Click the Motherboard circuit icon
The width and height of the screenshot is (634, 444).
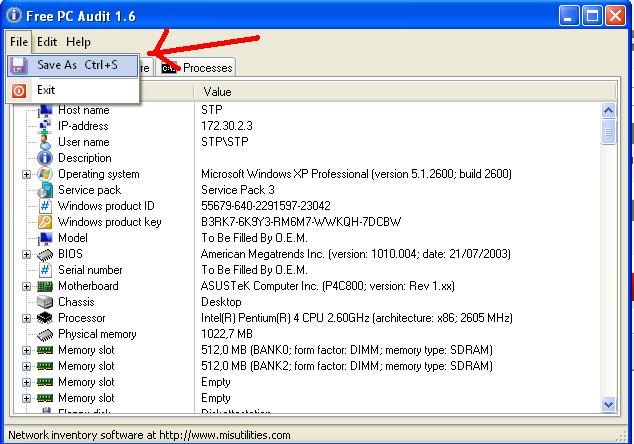click(x=45, y=286)
